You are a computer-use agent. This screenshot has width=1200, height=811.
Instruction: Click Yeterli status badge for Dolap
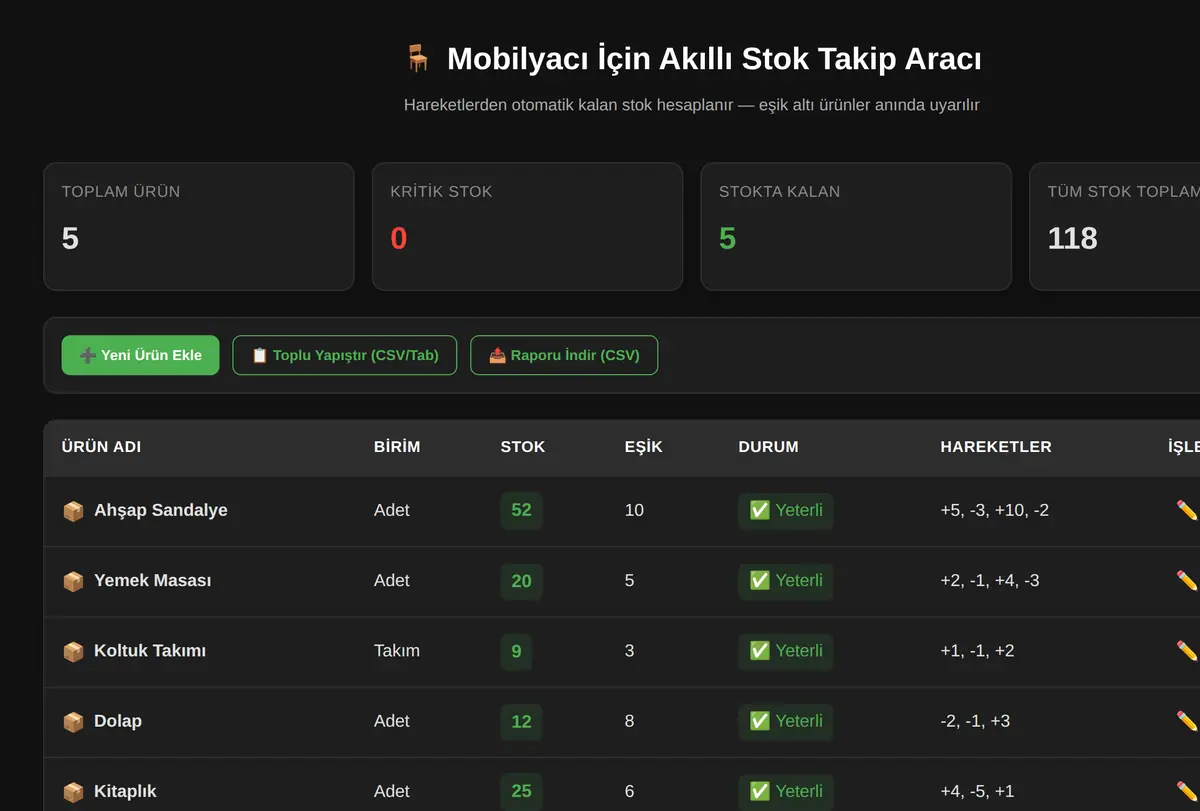tap(786, 721)
